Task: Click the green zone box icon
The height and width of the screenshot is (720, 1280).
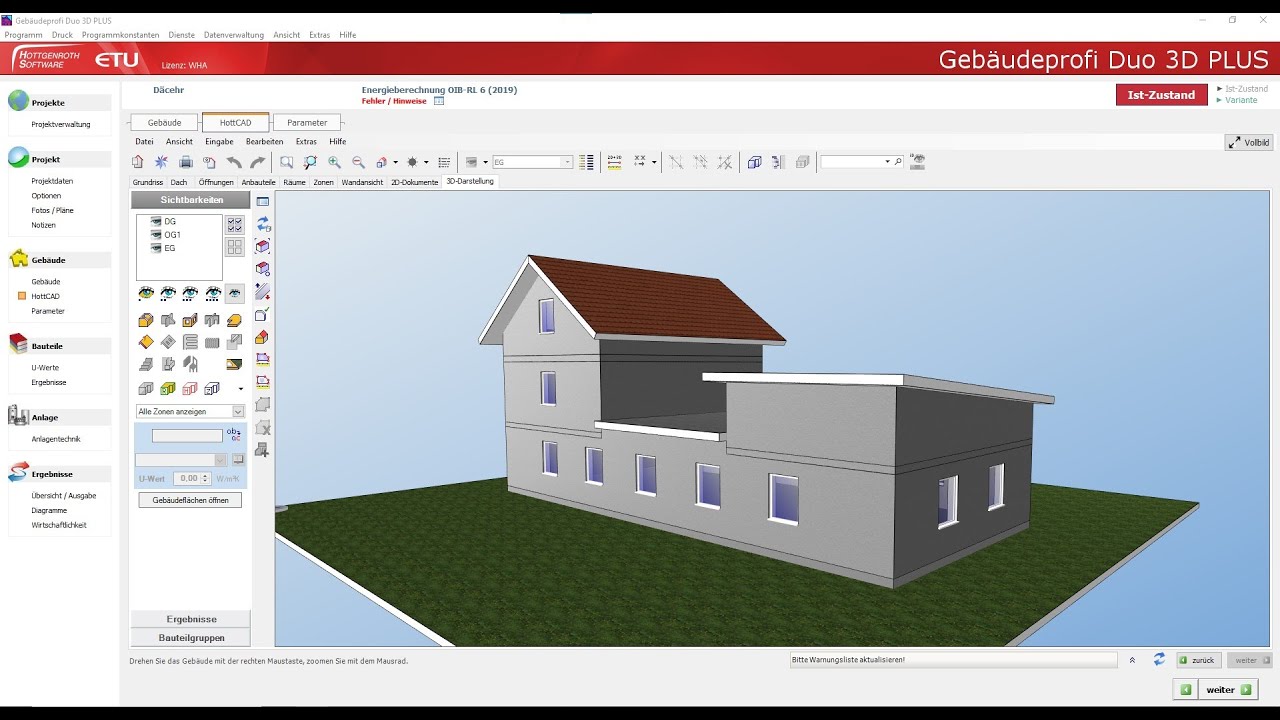Action: pyautogui.click(x=168, y=388)
